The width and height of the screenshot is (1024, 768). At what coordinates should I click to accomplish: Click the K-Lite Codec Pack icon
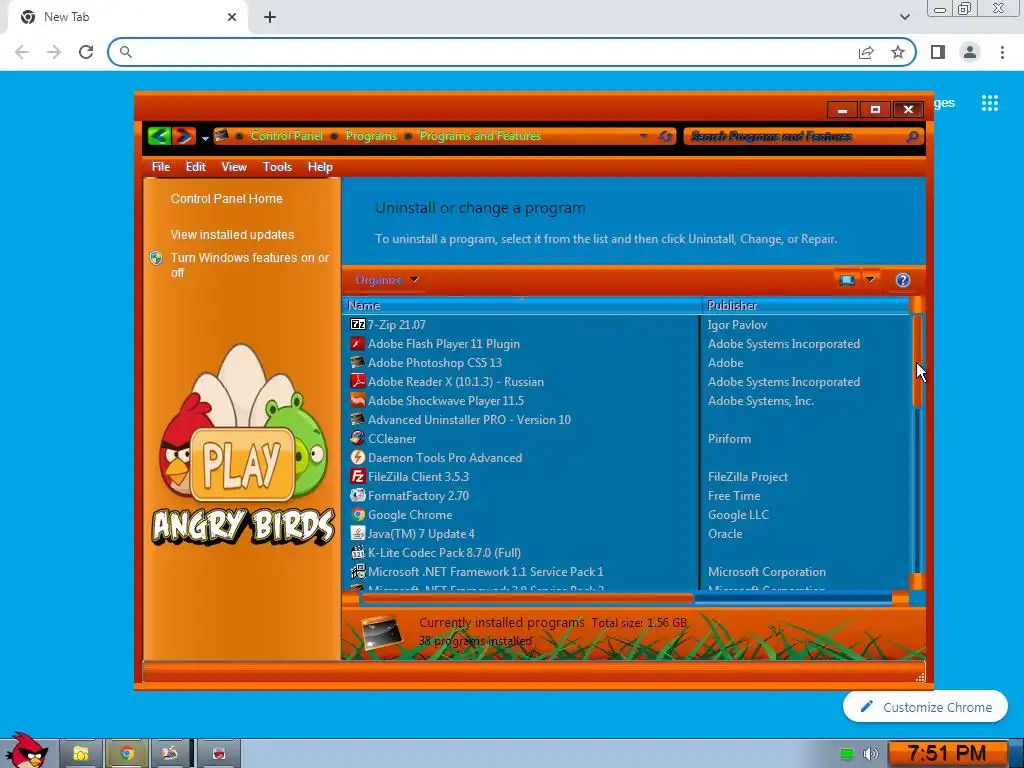click(357, 552)
